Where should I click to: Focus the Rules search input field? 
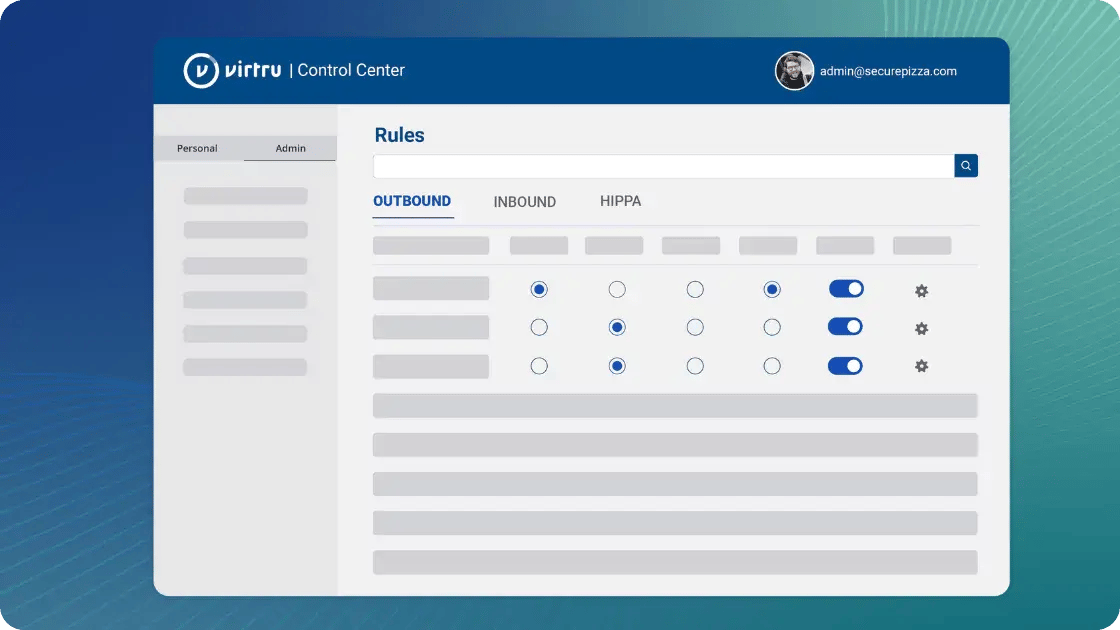(x=663, y=166)
